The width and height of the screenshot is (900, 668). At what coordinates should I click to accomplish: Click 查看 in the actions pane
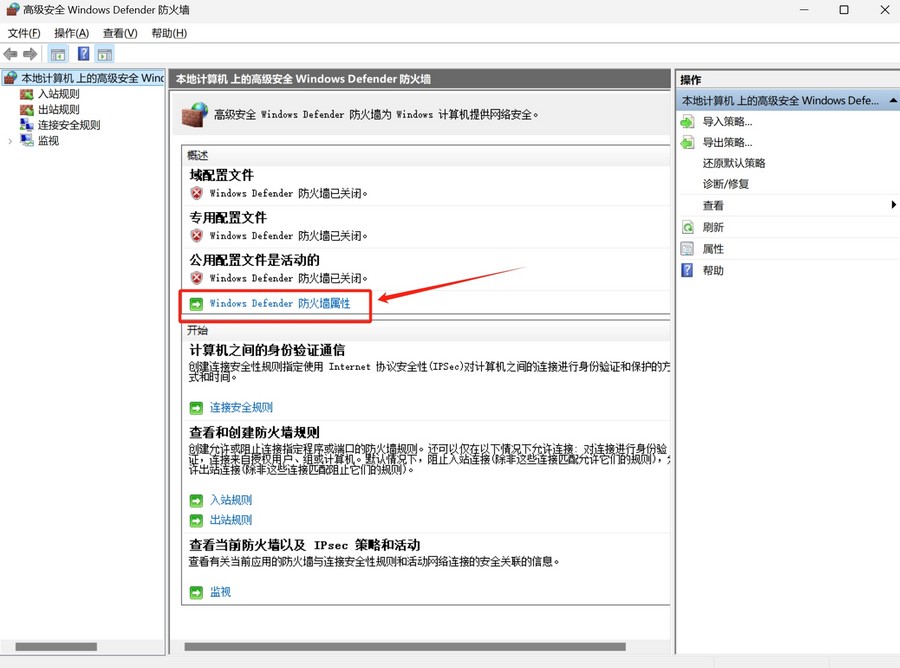pyautogui.click(x=713, y=205)
